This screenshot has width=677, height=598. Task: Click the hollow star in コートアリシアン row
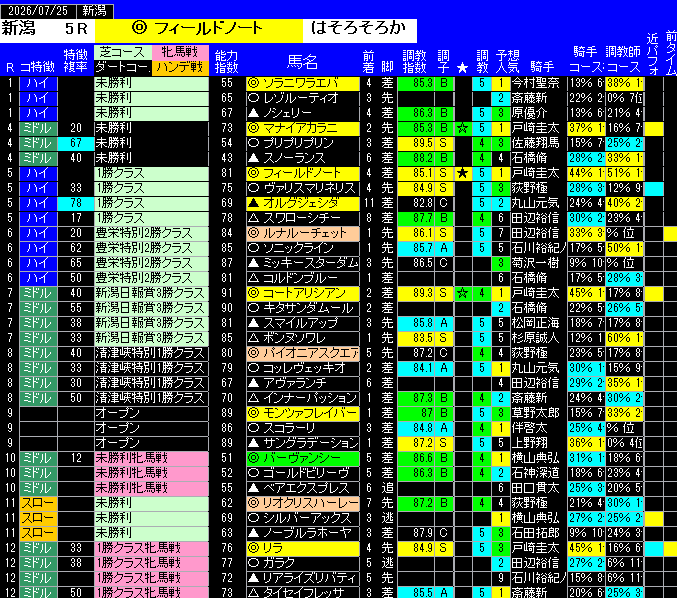(x=462, y=293)
